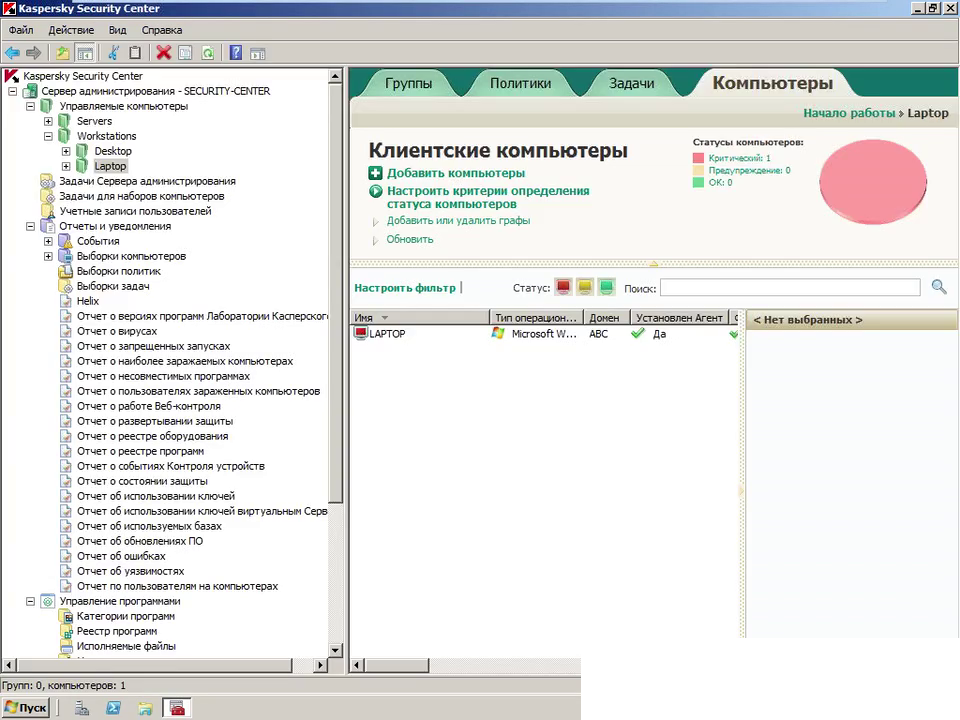Screen dimensions: 960x720
Task: Click the Forward arrow toolbar icon
Action: (34, 53)
